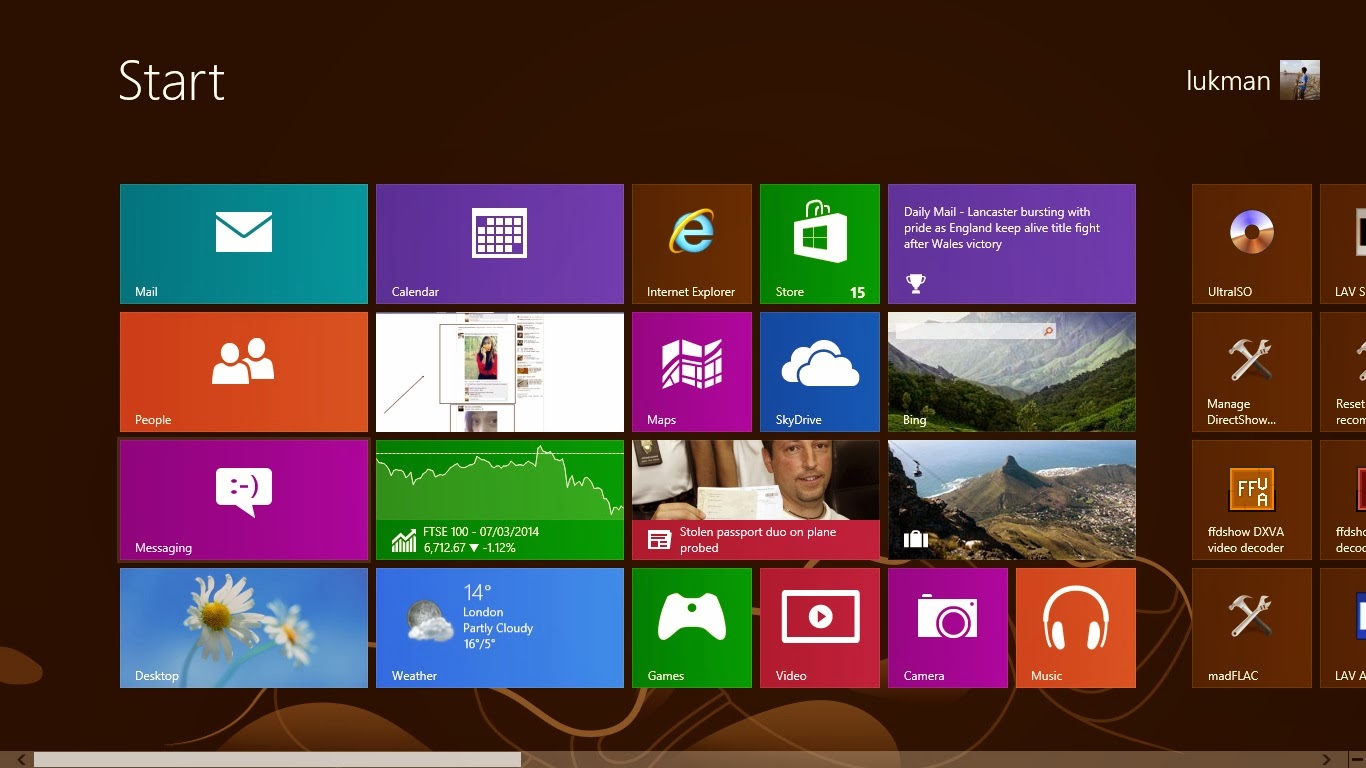This screenshot has height=768, width=1366.
Task: Open the Video tile
Action: coord(820,628)
